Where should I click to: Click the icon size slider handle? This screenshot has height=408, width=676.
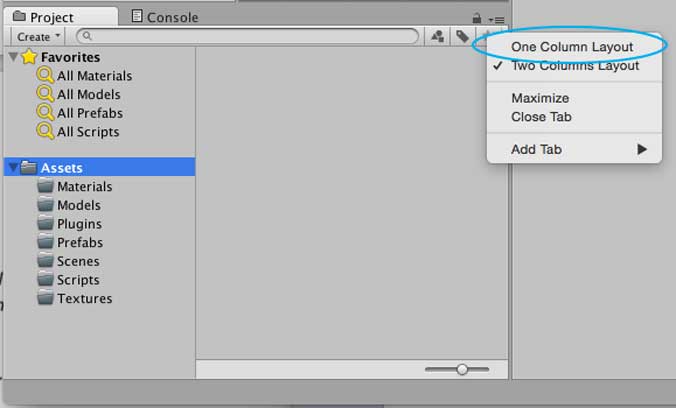(x=462, y=369)
